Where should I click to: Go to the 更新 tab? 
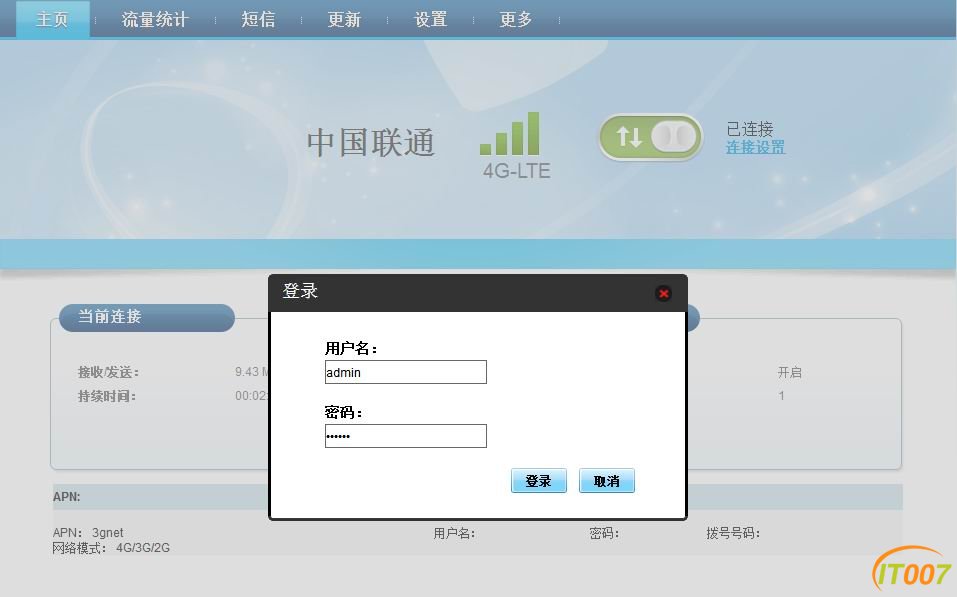coord(344,20)
